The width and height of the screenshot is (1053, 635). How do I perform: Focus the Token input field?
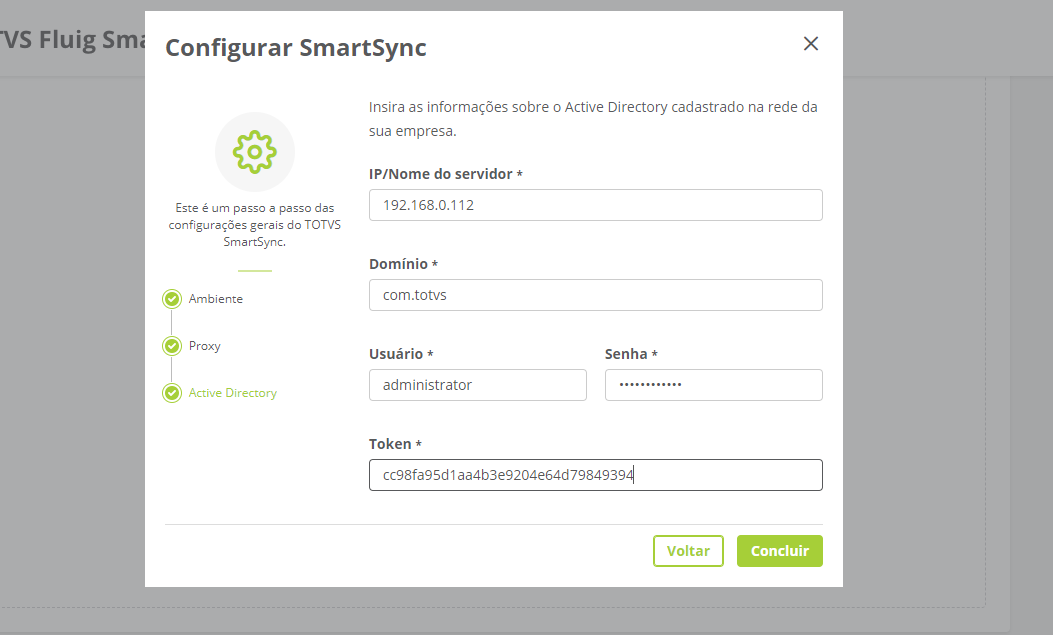point(596,475)
